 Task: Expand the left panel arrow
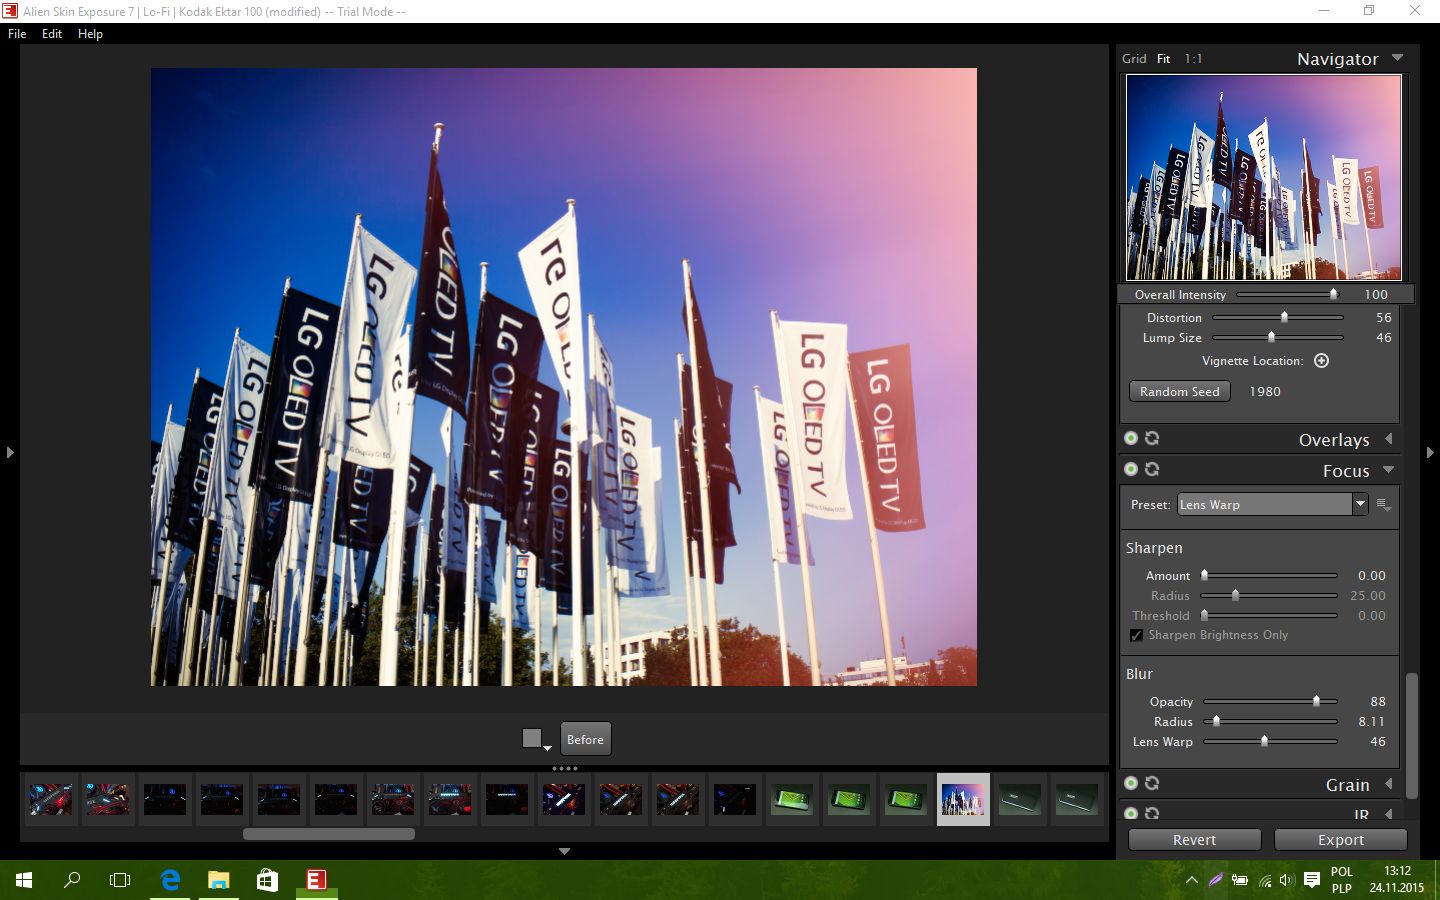(10, 453)
